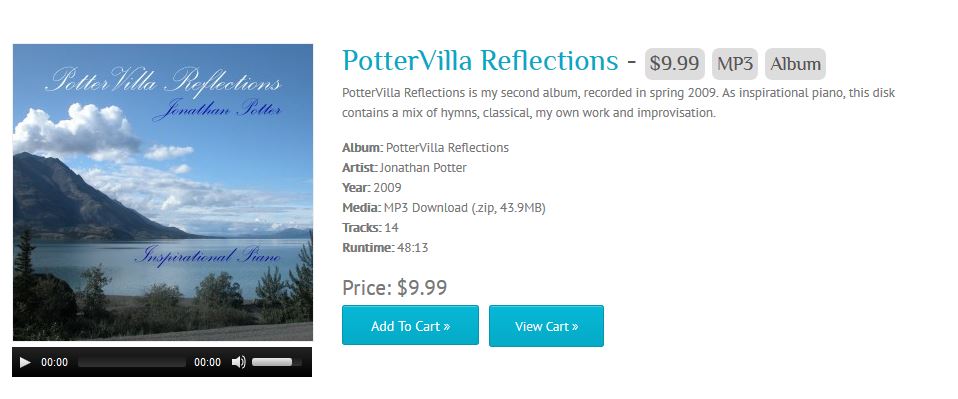Click the Price: $9.99 text
This screenshot has height=399, width=958.
tap(395, 287)
